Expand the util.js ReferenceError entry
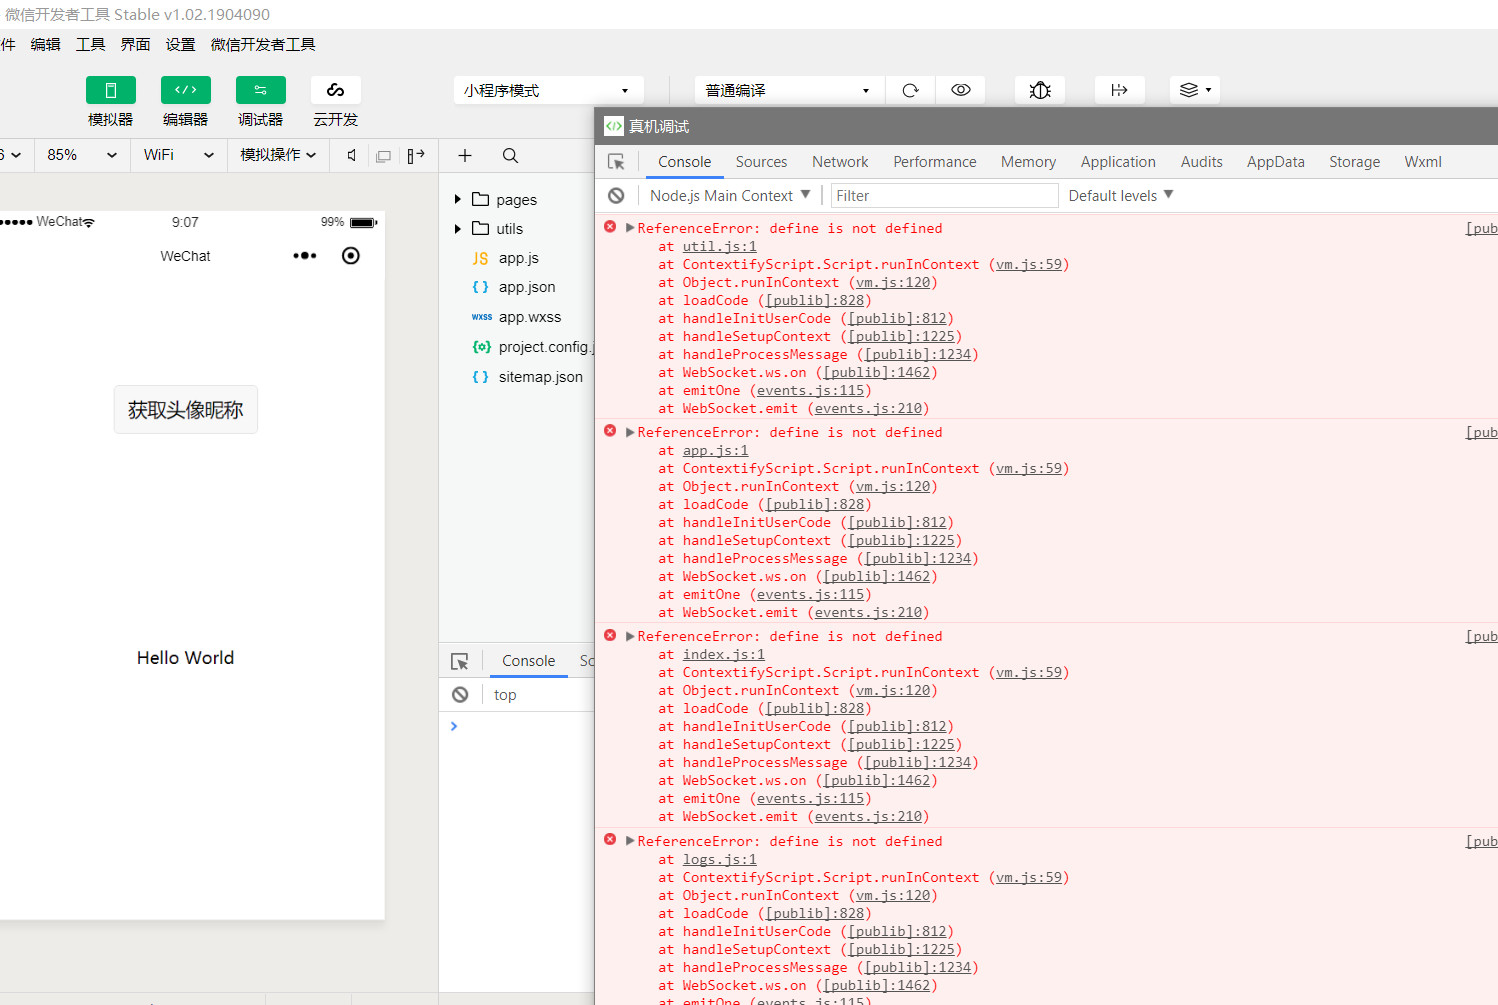Image resolution: width=1498 pixels, height=1005 pixels. 630,228
